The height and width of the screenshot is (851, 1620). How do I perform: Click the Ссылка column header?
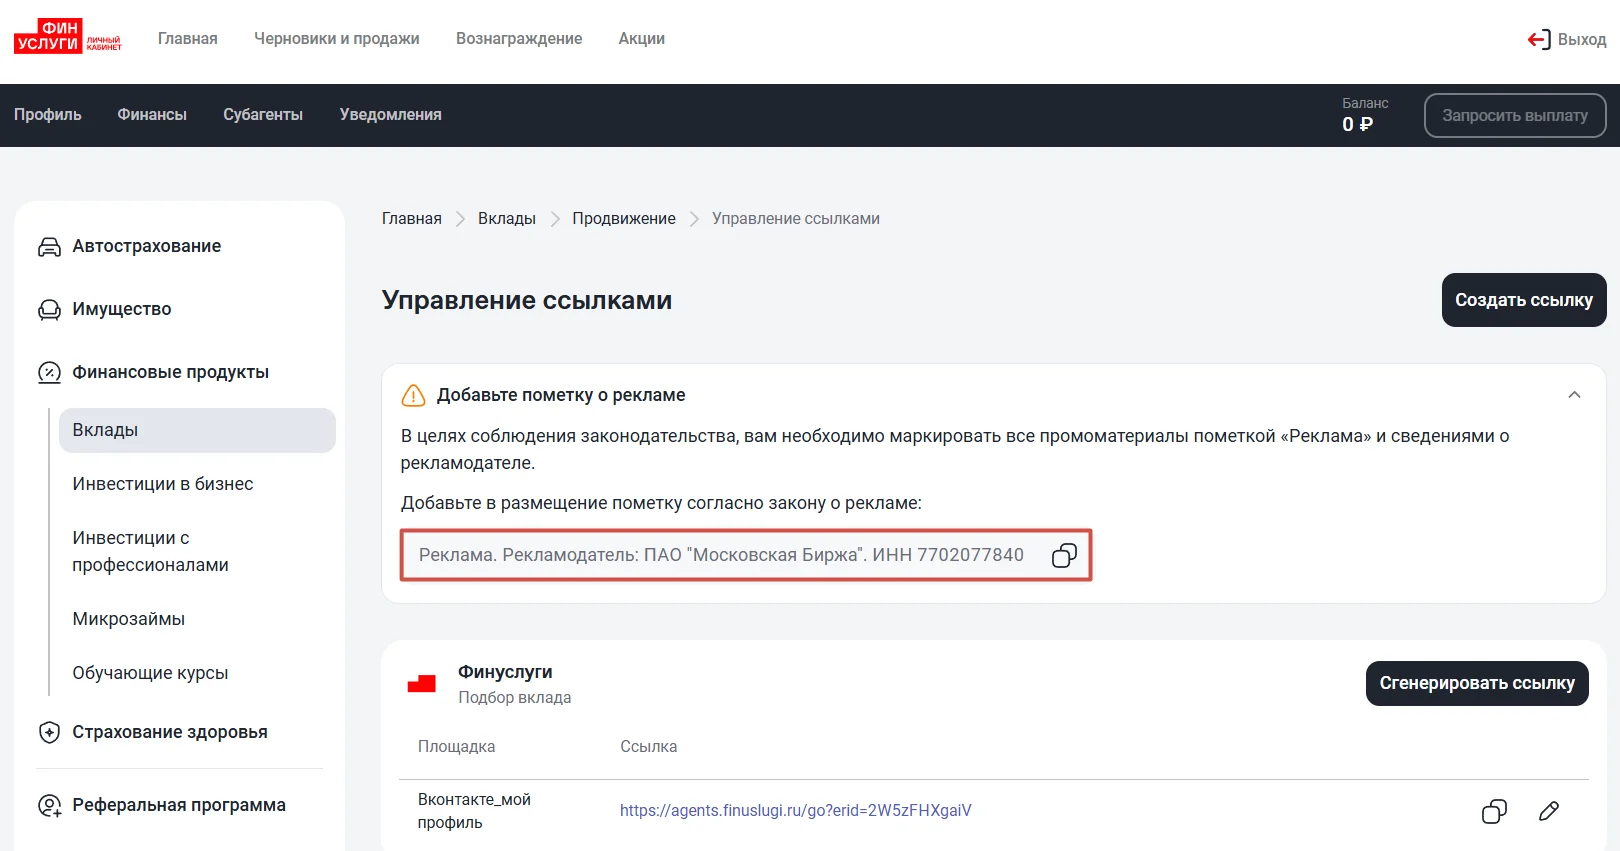648,746
